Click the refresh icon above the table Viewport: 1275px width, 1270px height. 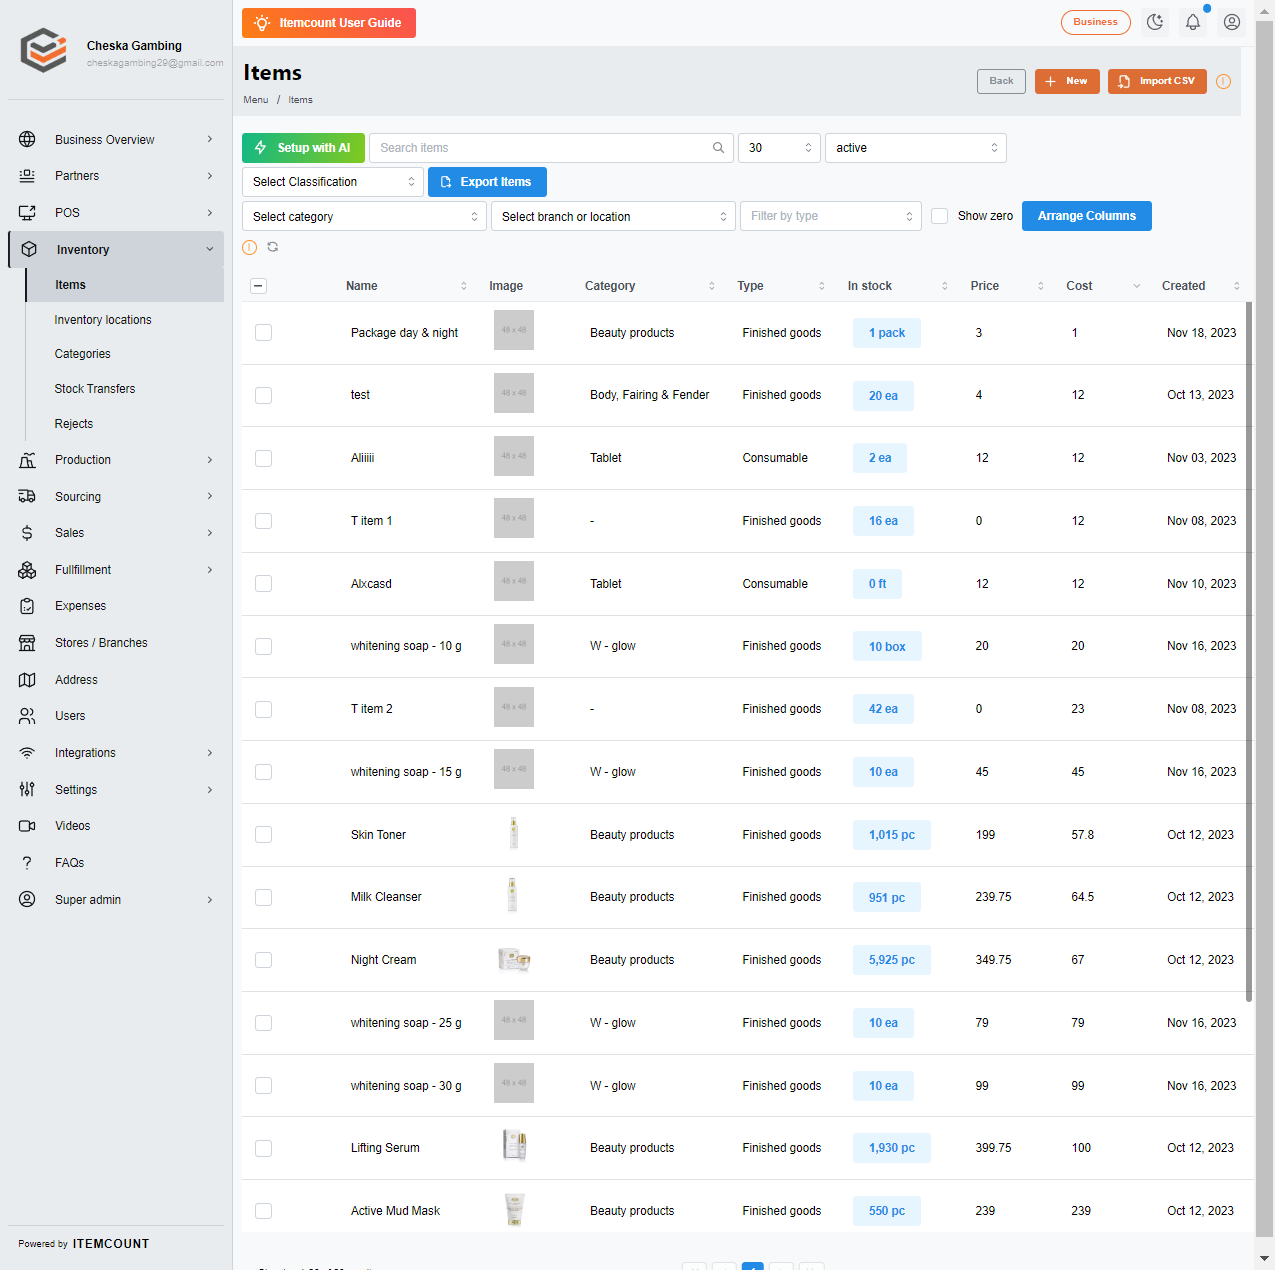(272, 247)
